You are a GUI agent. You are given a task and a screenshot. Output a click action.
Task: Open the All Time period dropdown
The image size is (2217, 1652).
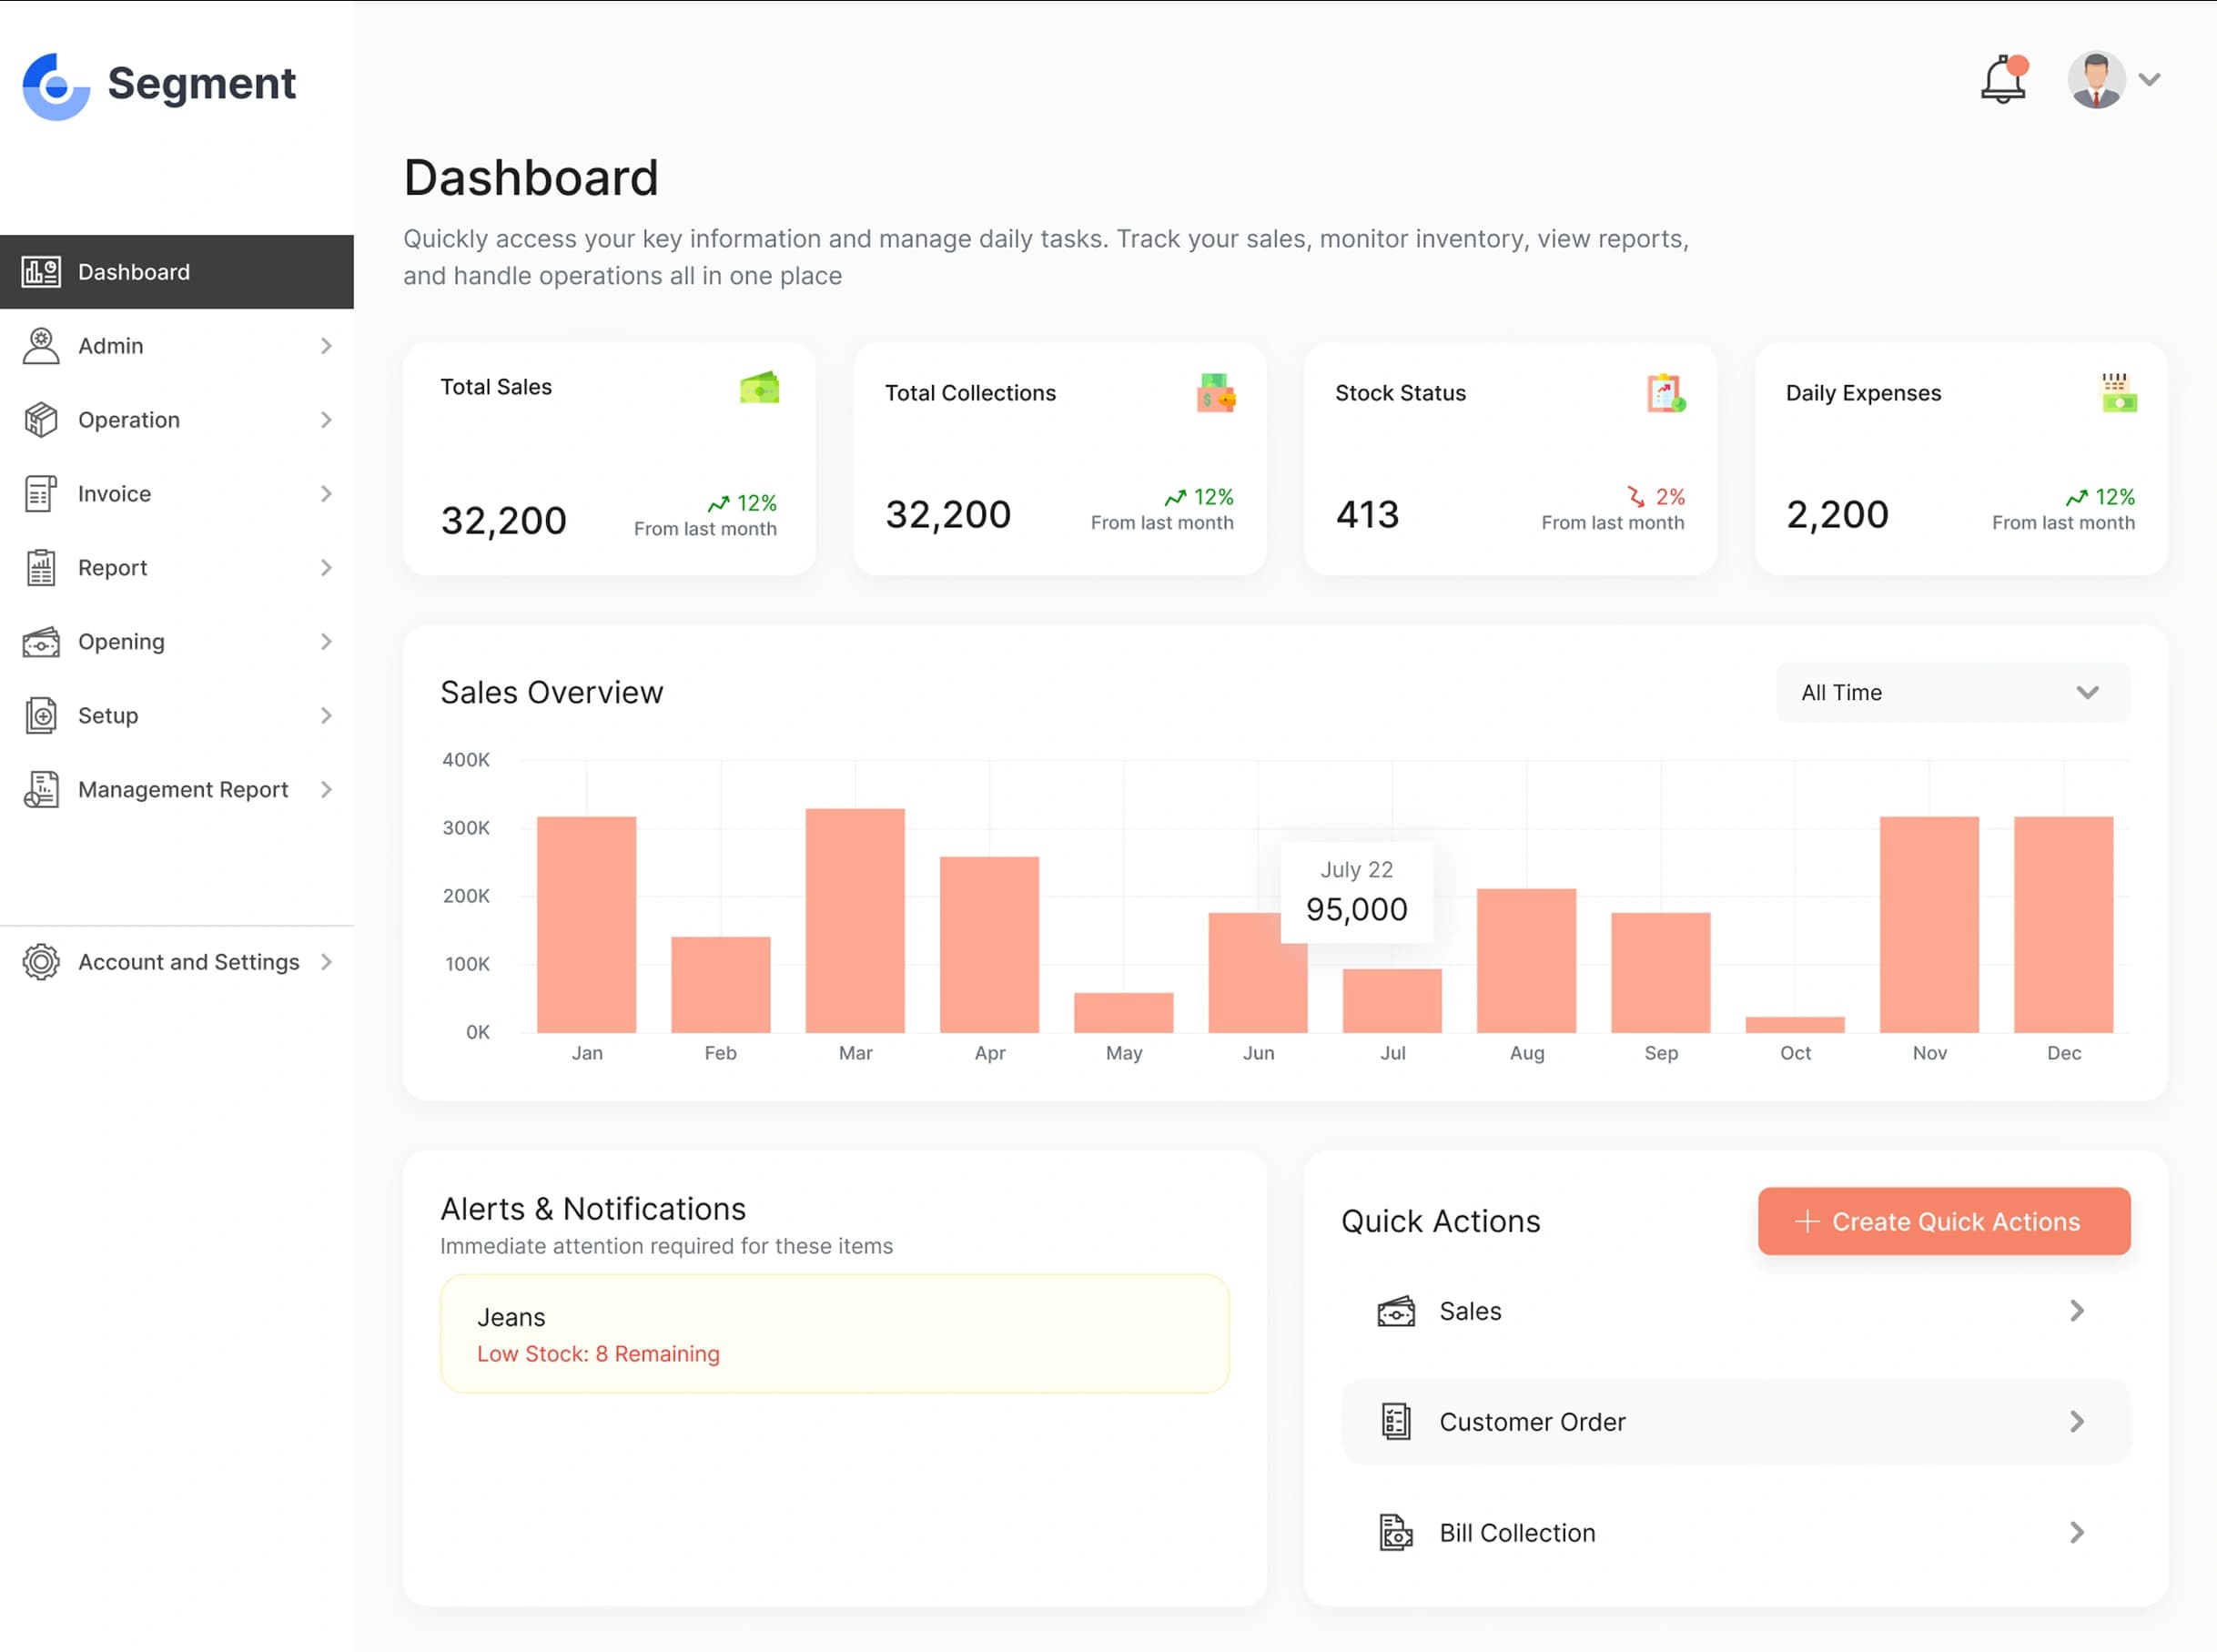[1952, 692]
